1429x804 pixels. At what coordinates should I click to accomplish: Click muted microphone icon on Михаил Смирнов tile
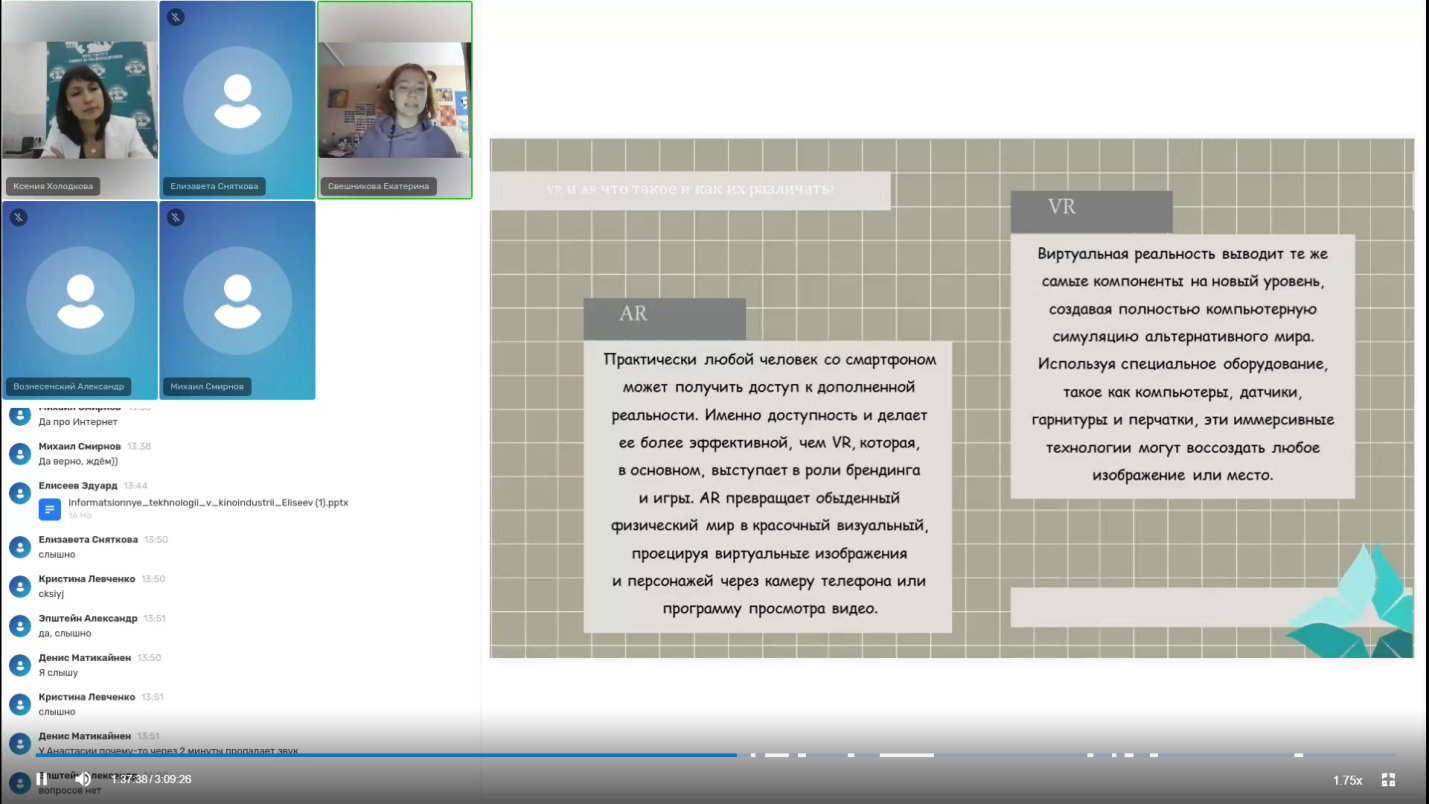(x=176, y=217)
